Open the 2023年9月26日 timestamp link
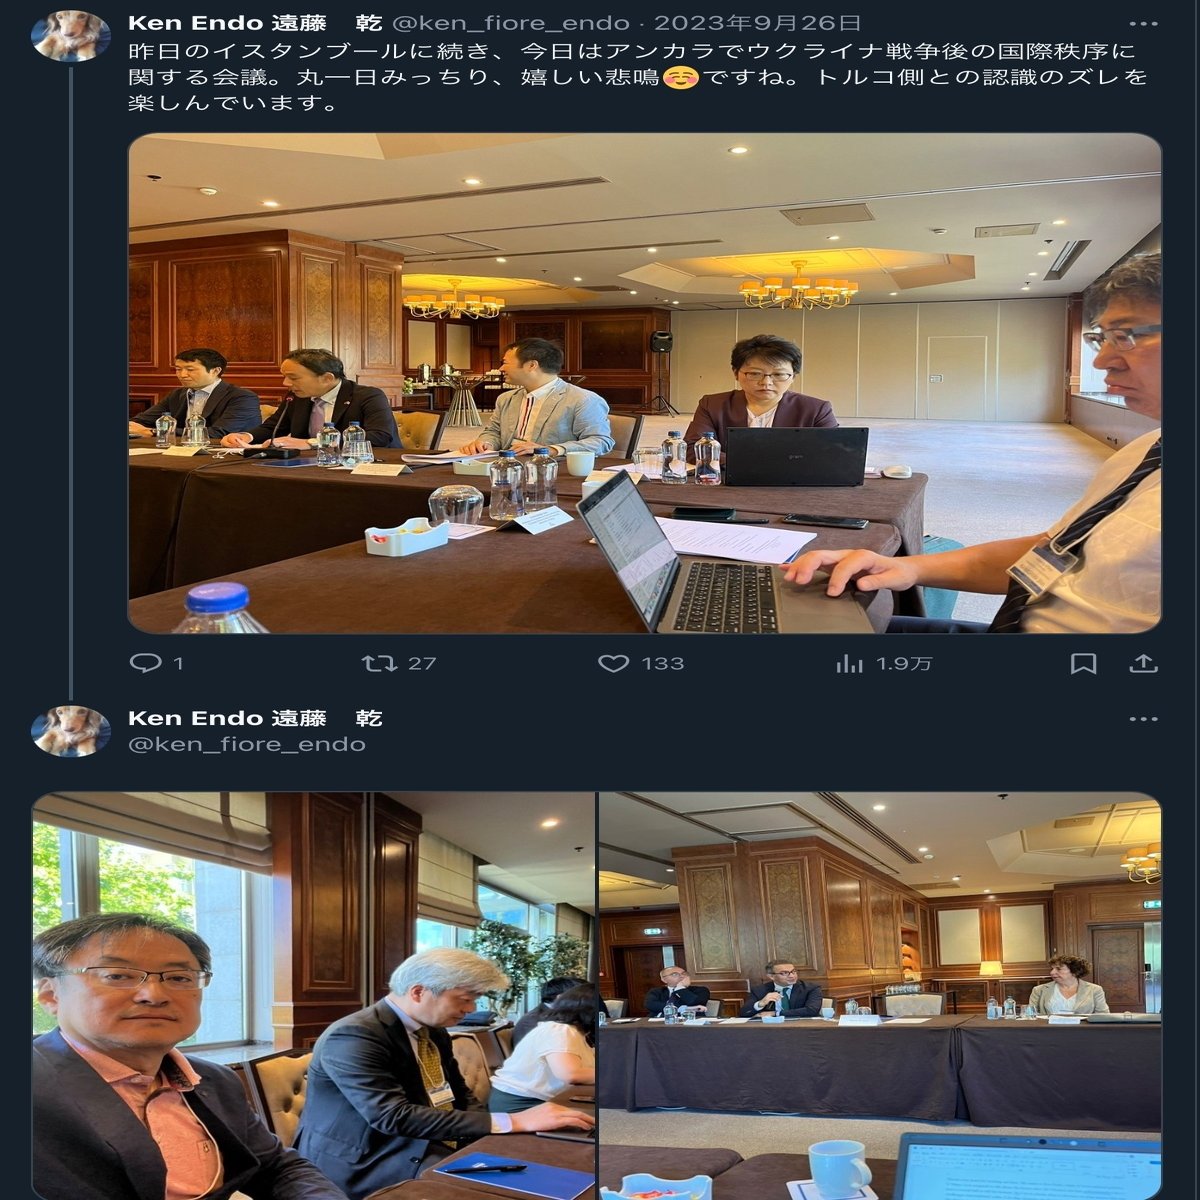The width and height of the screenshot is (1200, 1200). [758, 22]
